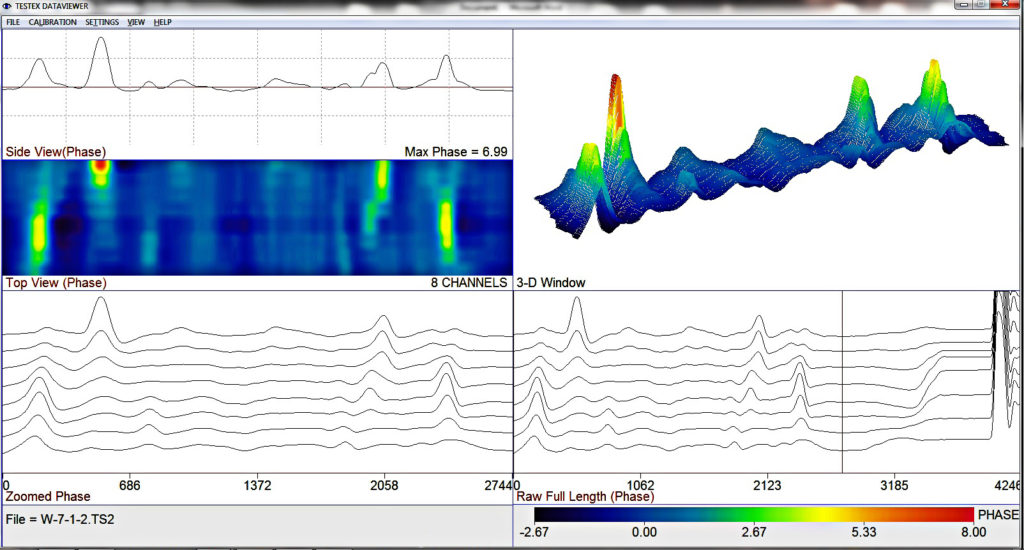This screenshot has width=1024, height=550.
Task: Open the HELP menu
Action: coord(163,22)
